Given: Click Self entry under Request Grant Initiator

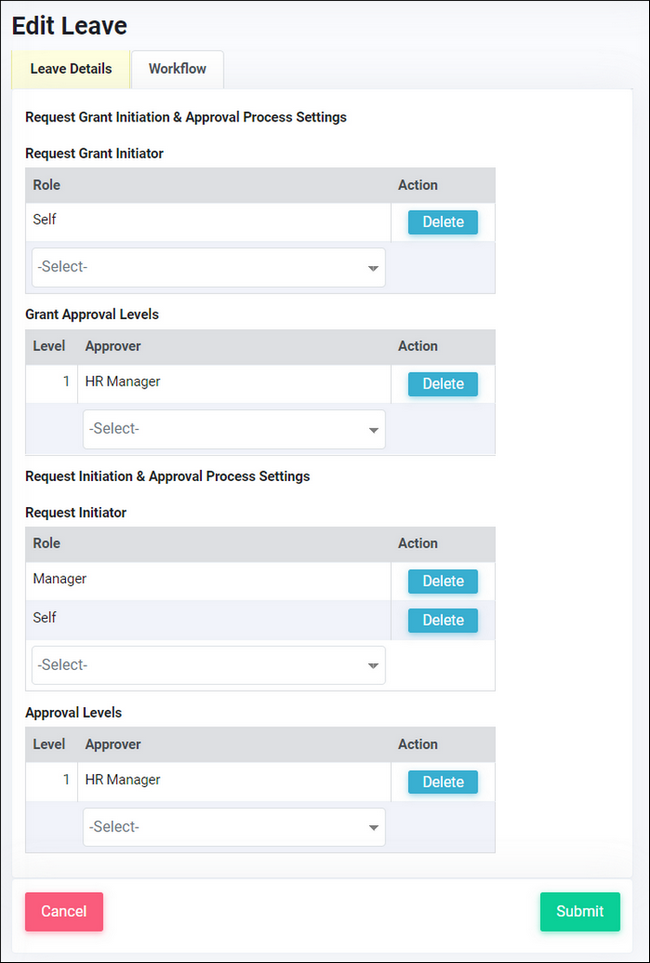Looking at the screenshot, I should point(45,219).
